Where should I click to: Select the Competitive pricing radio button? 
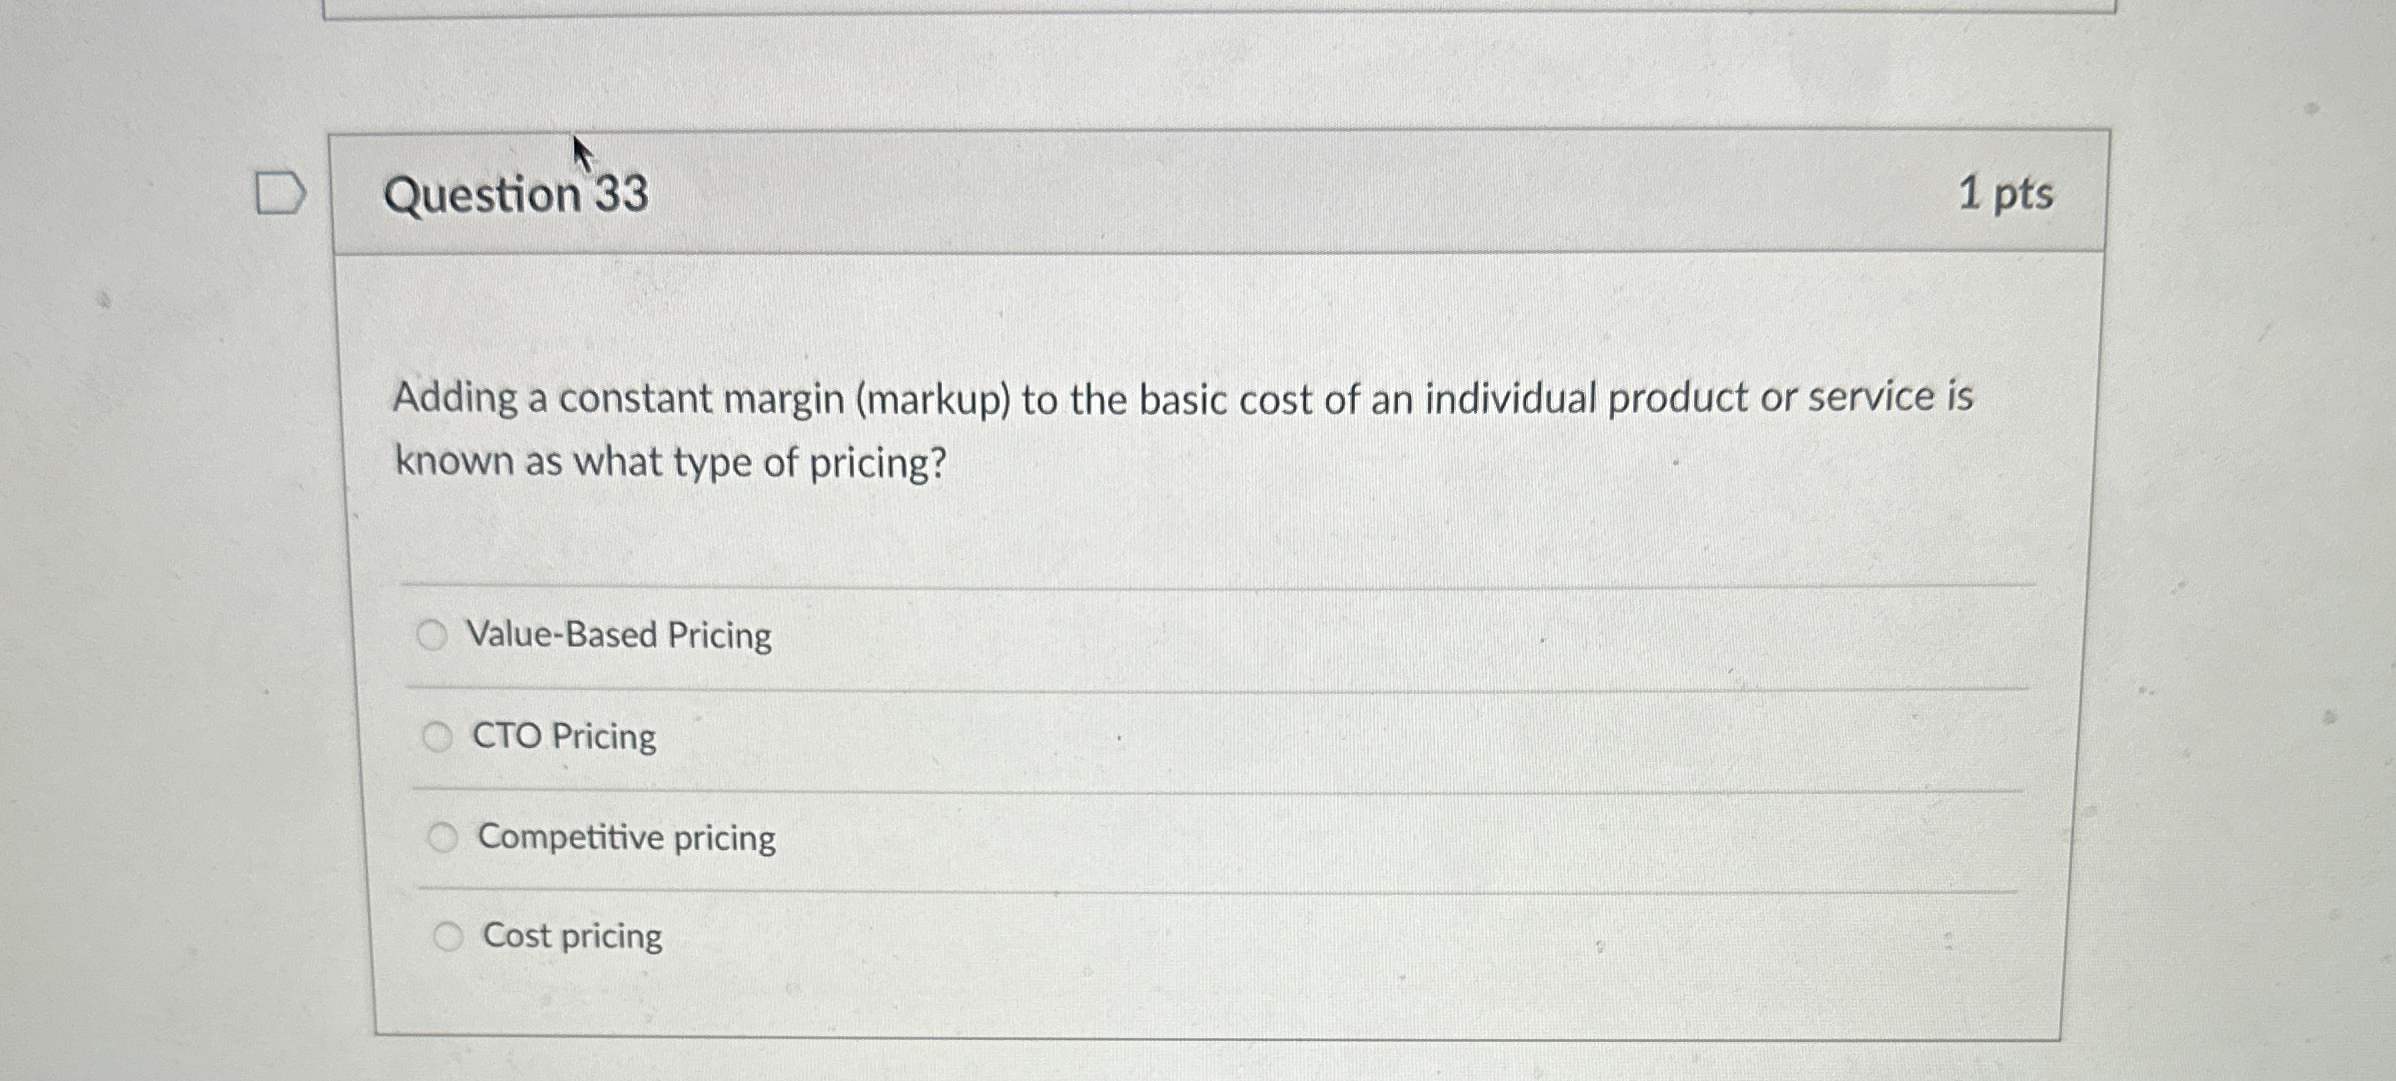[443, 837]
